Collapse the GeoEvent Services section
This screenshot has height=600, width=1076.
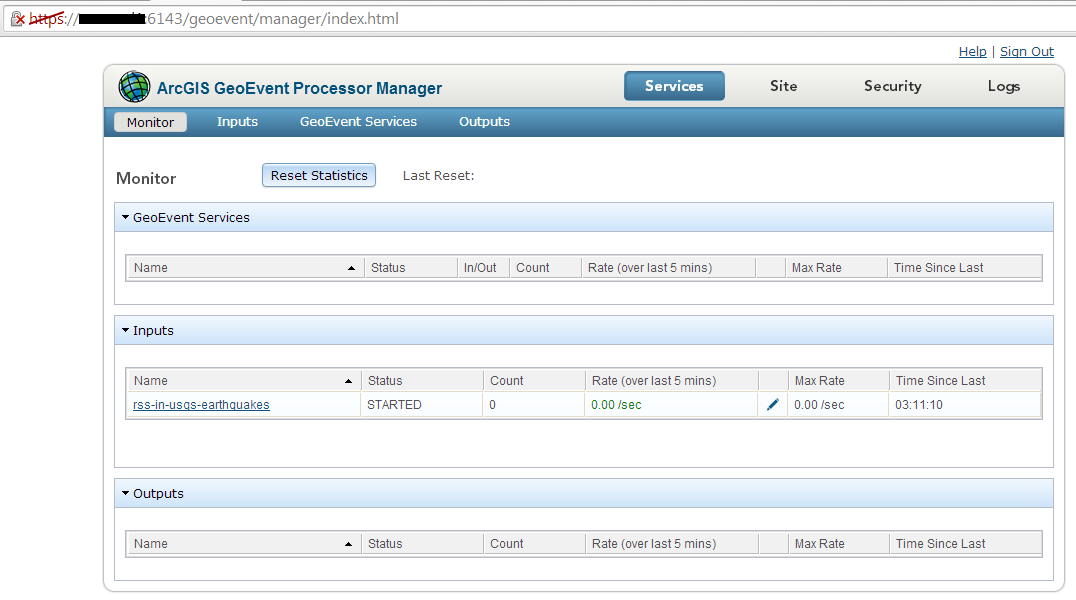click(126, 217)
